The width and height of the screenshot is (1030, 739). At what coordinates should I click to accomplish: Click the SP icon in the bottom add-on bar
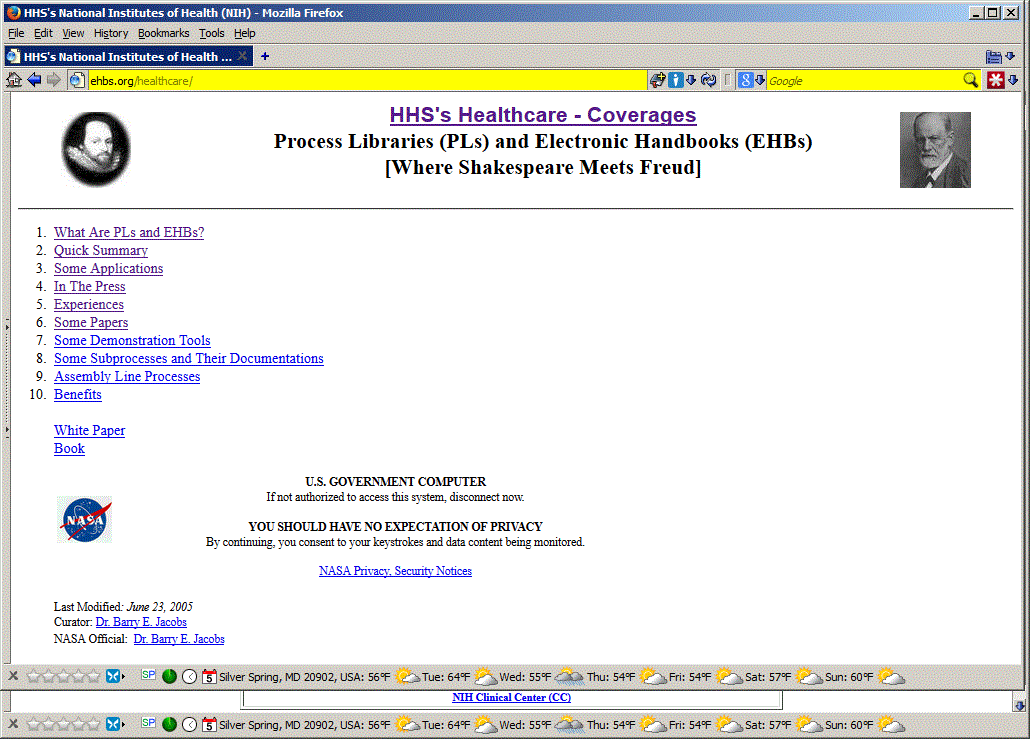pos(148,723)
